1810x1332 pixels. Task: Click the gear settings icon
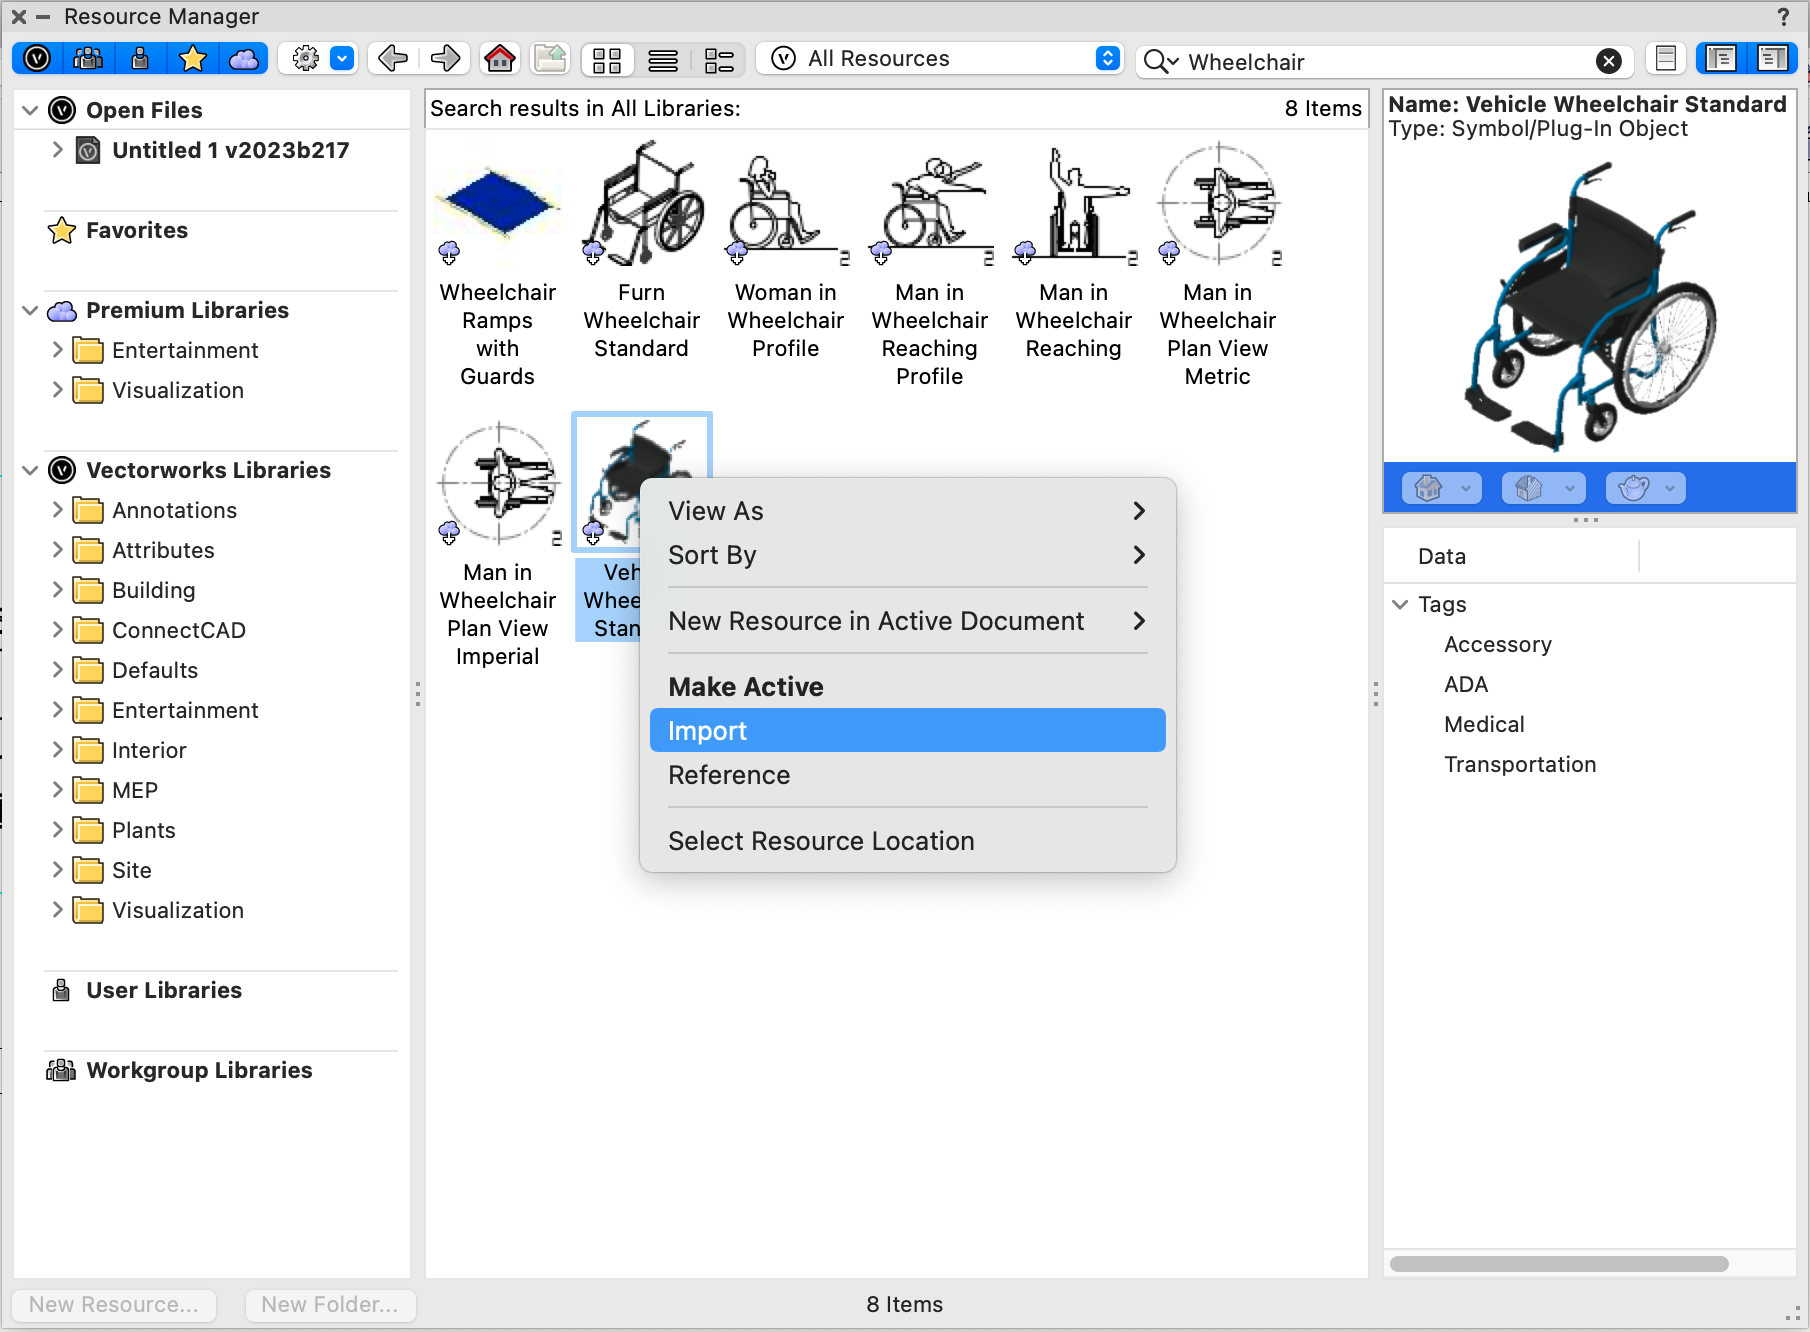pyautogui.click(x=306, y=58)
